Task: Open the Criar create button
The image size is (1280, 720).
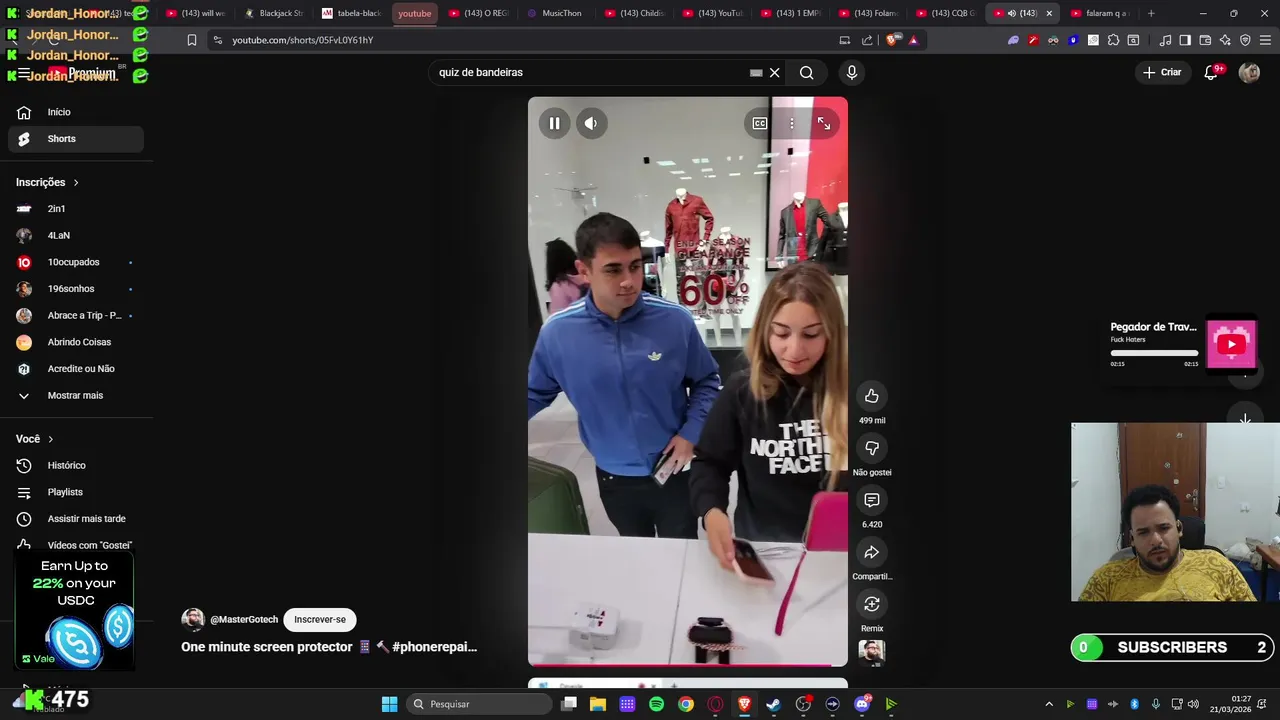Action: pos(1163,72)
